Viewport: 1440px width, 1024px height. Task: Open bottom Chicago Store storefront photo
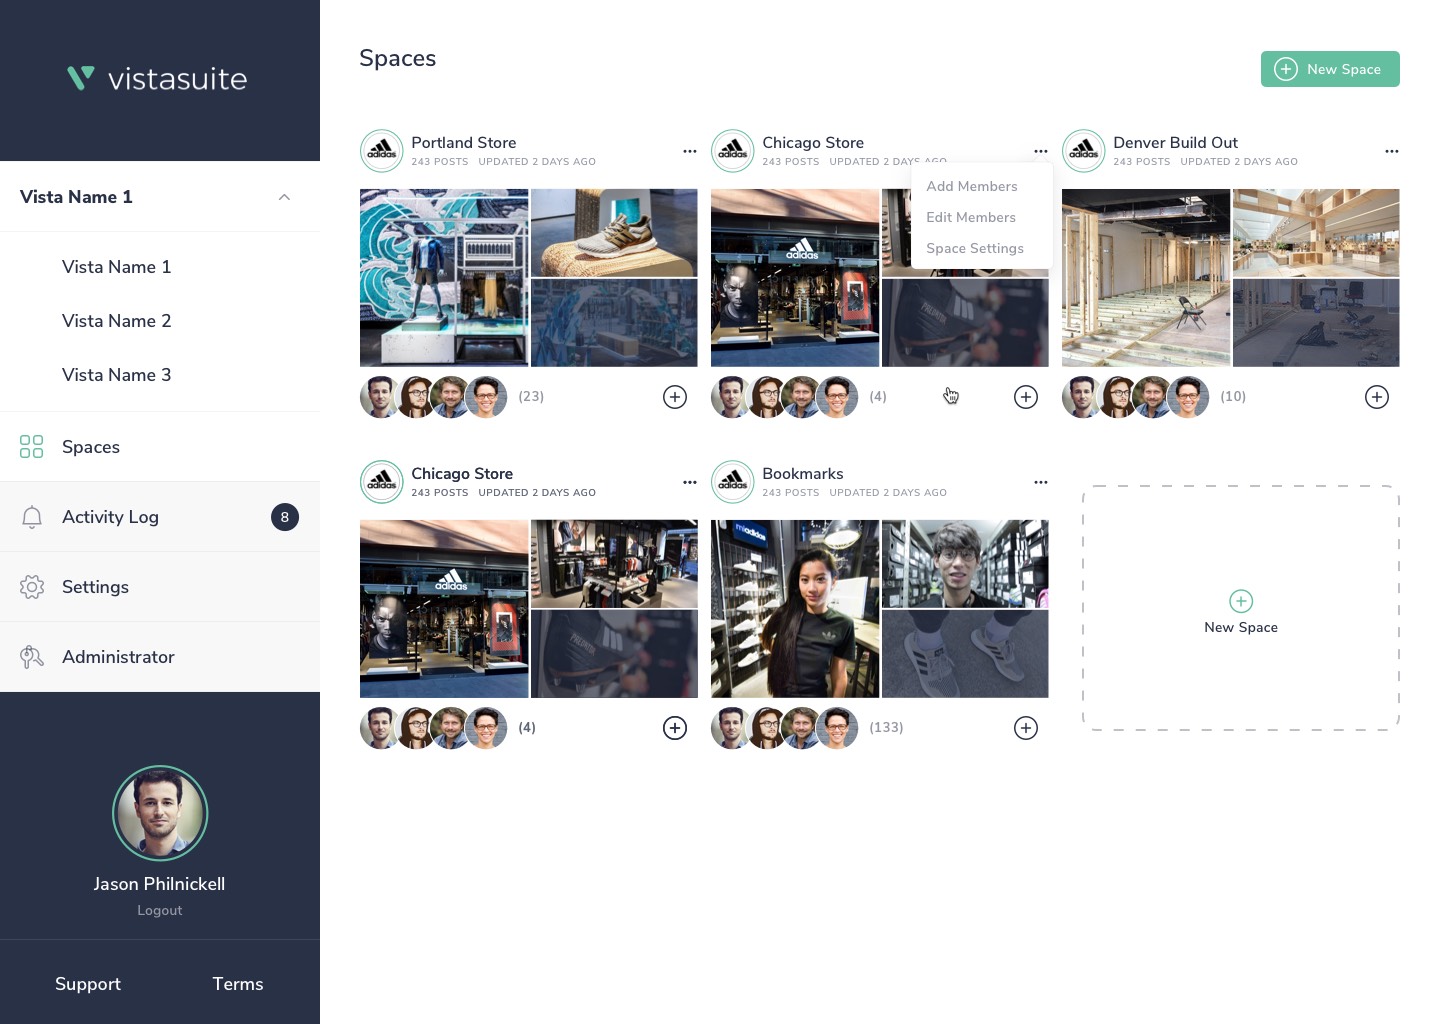tap(444, 609)
